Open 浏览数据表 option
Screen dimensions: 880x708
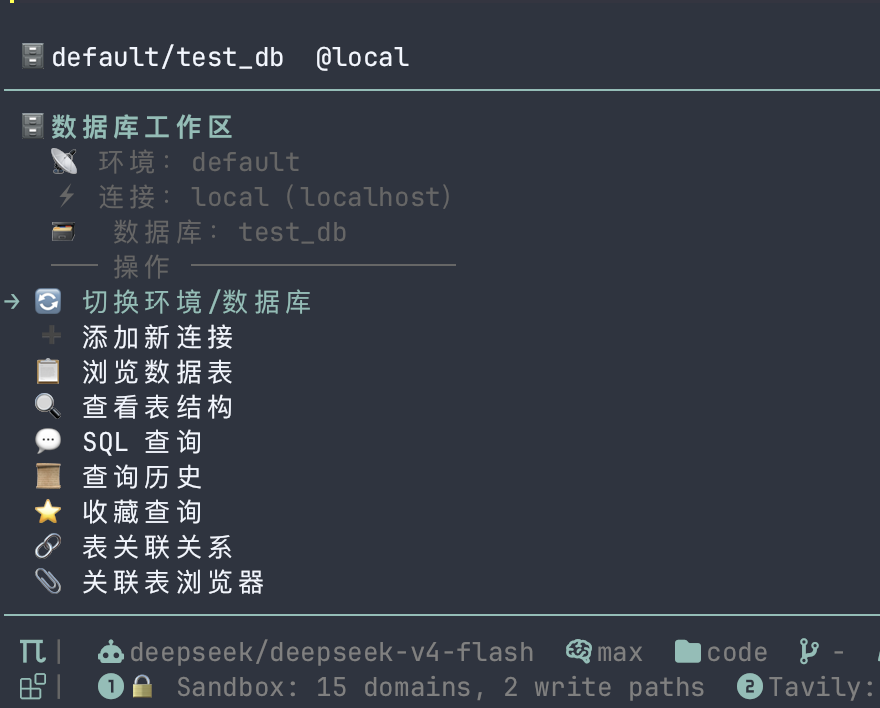pos(158,372)
